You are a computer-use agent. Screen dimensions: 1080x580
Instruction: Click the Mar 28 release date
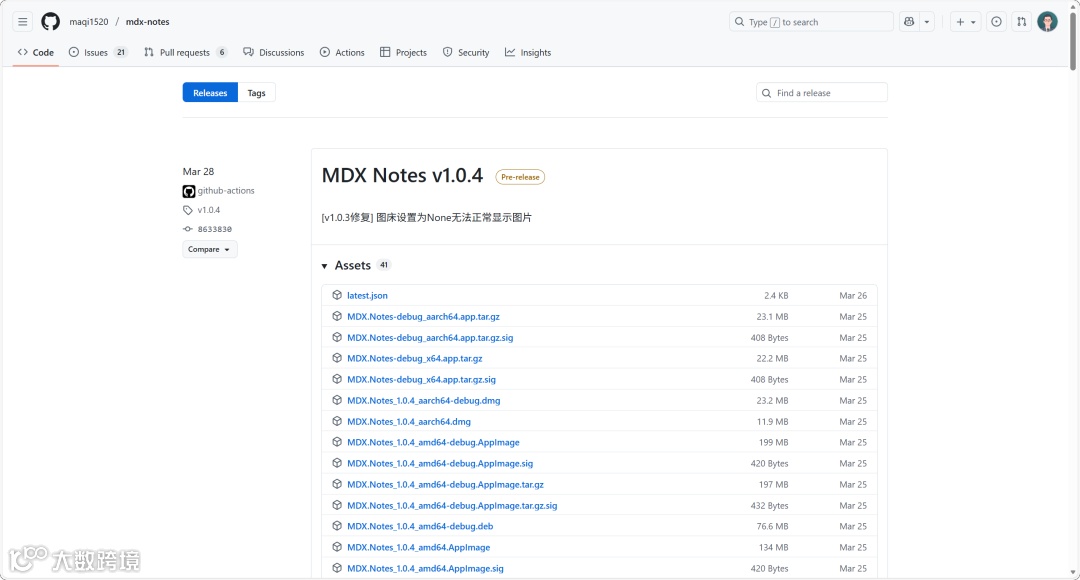click(x=198, y=172)
